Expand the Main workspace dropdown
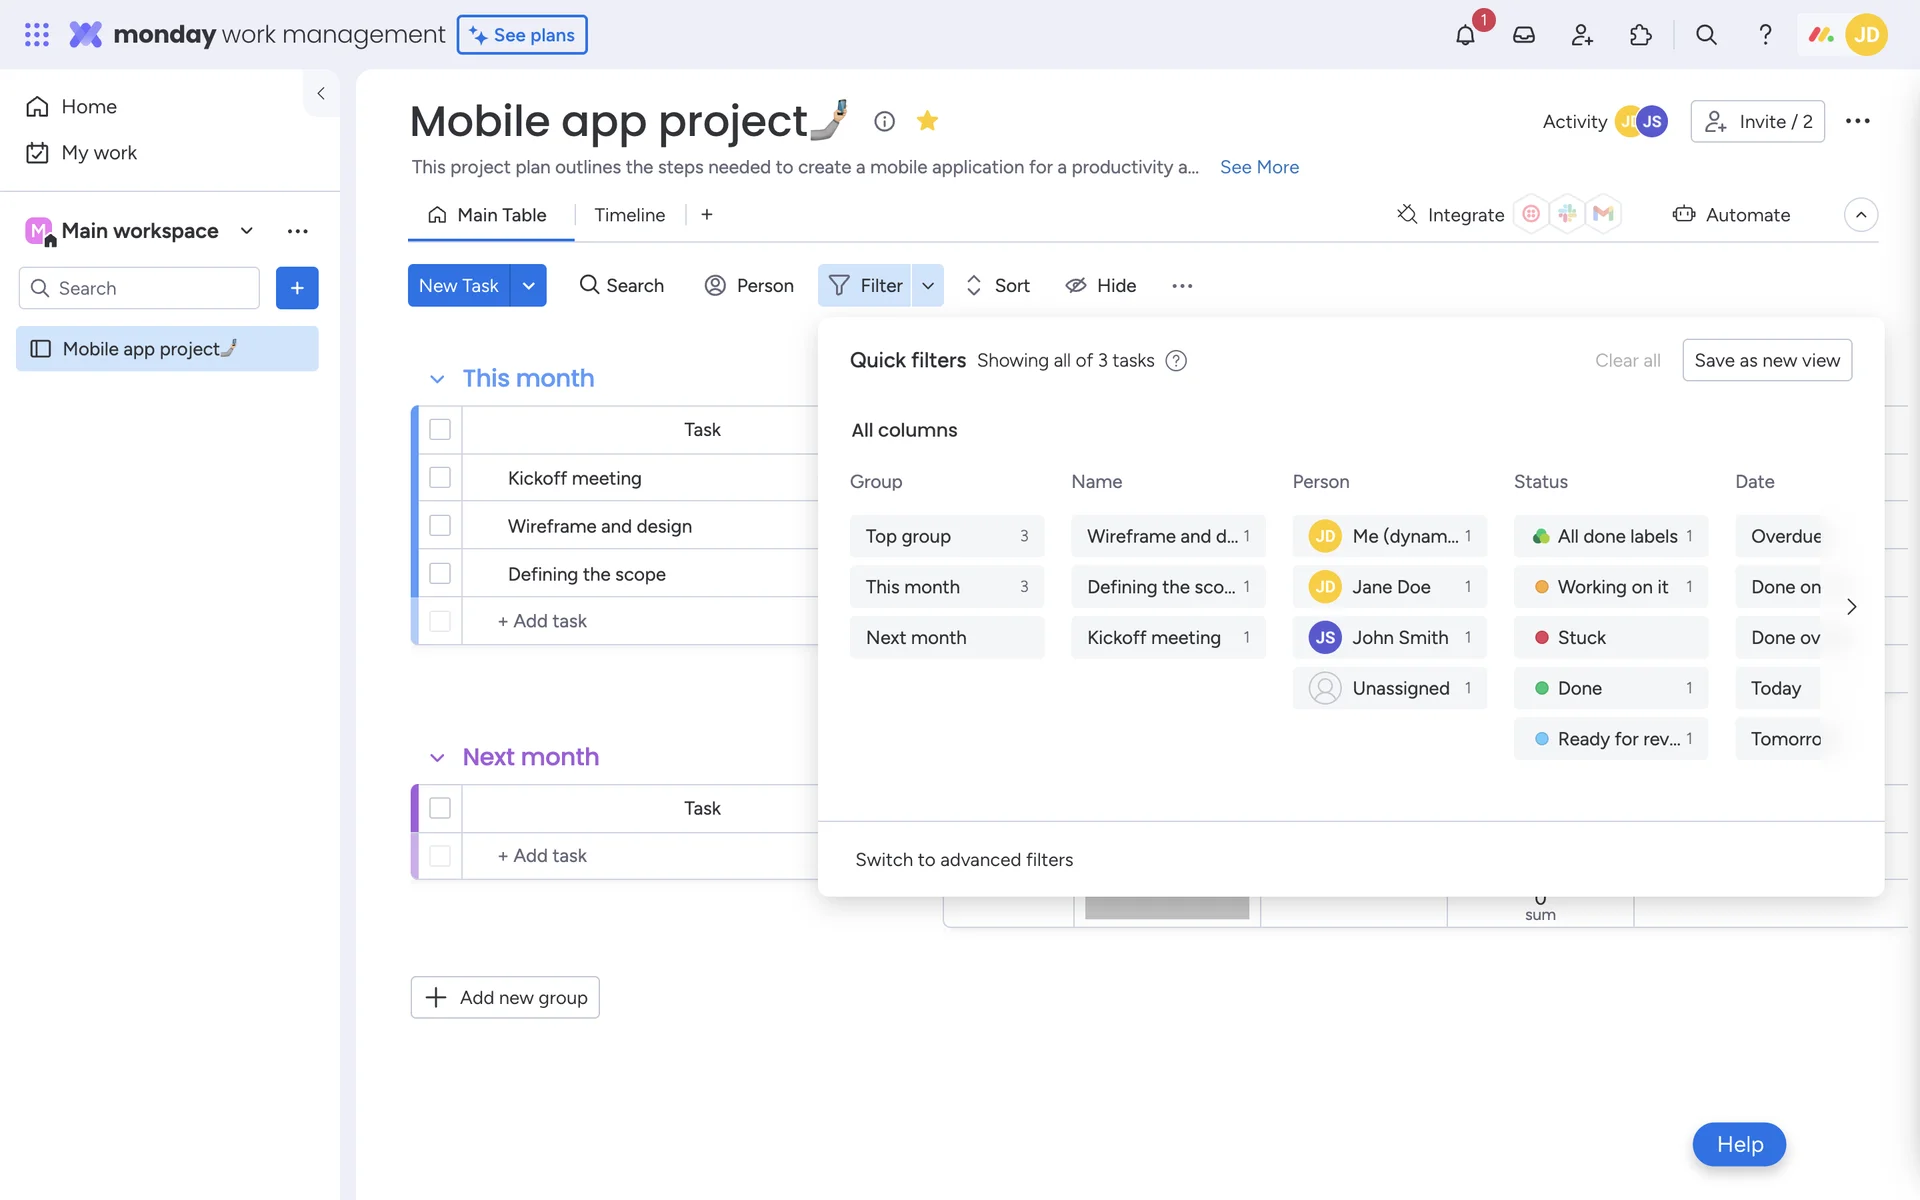 [246, 231]
